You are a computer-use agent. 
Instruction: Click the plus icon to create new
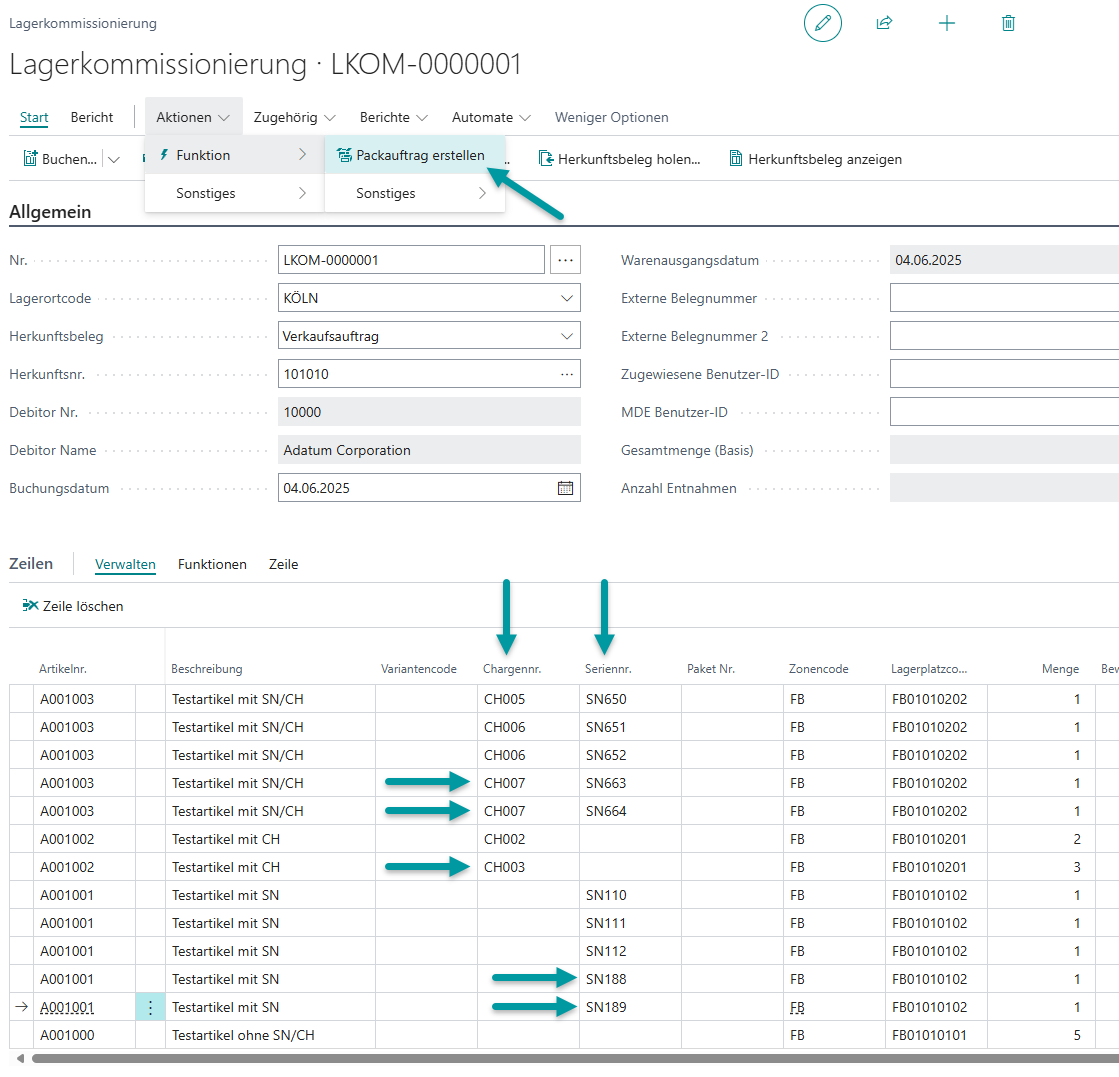coord(947,23)
